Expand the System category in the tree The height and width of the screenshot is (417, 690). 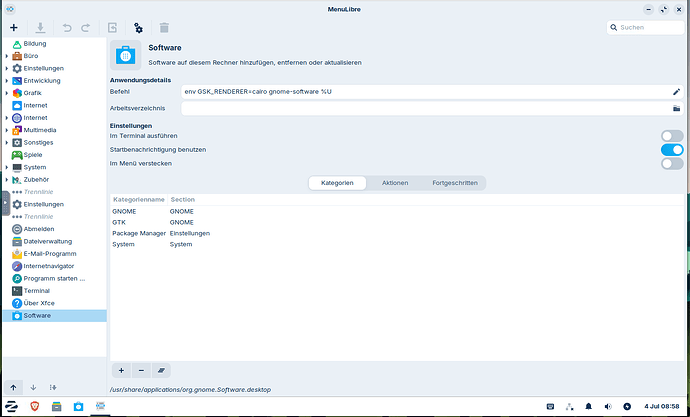tap(7, 168)
